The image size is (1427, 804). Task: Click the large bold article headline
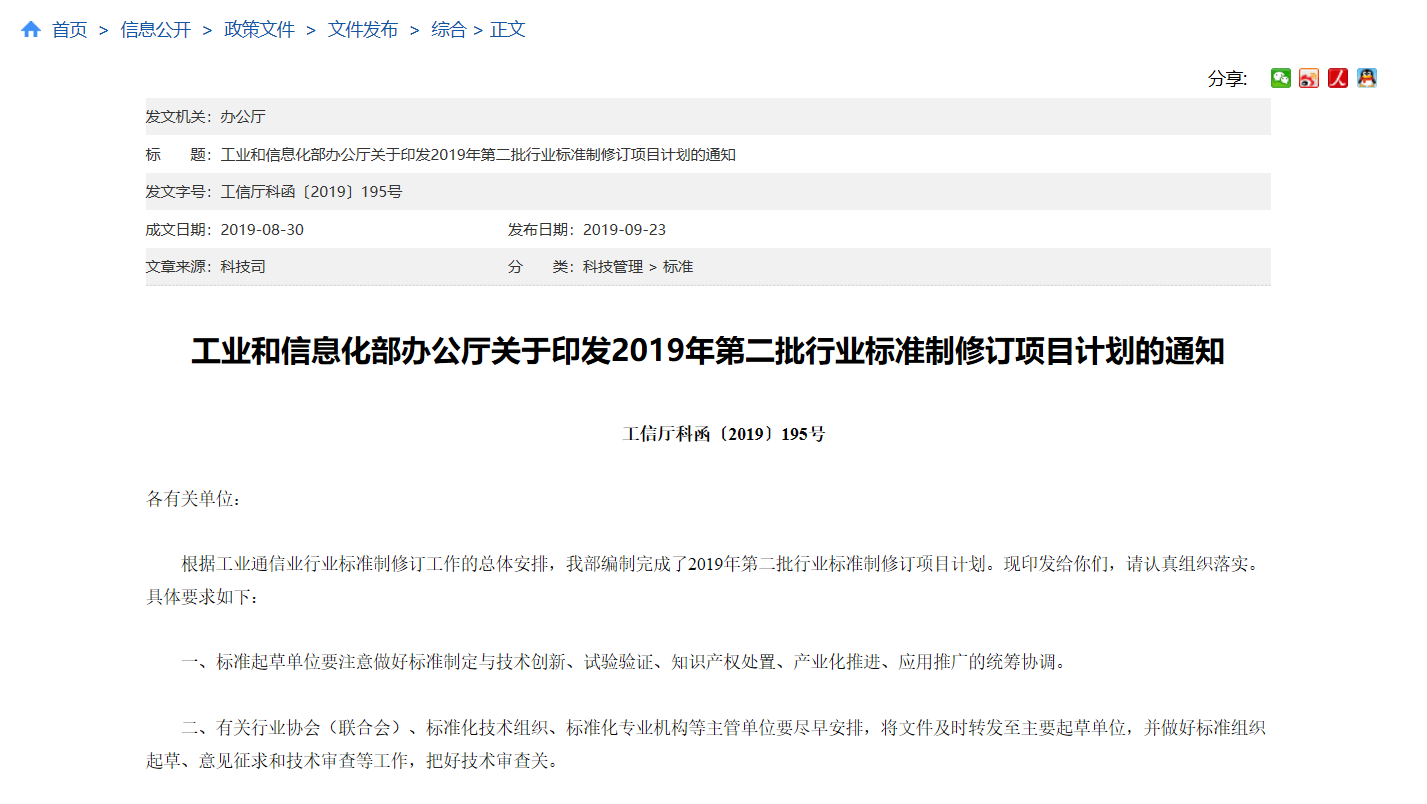(x=708, y=352)
